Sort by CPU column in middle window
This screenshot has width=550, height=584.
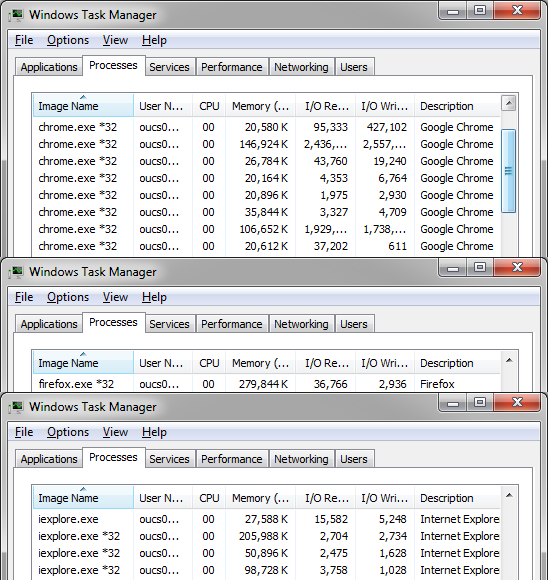coord(209,363)
